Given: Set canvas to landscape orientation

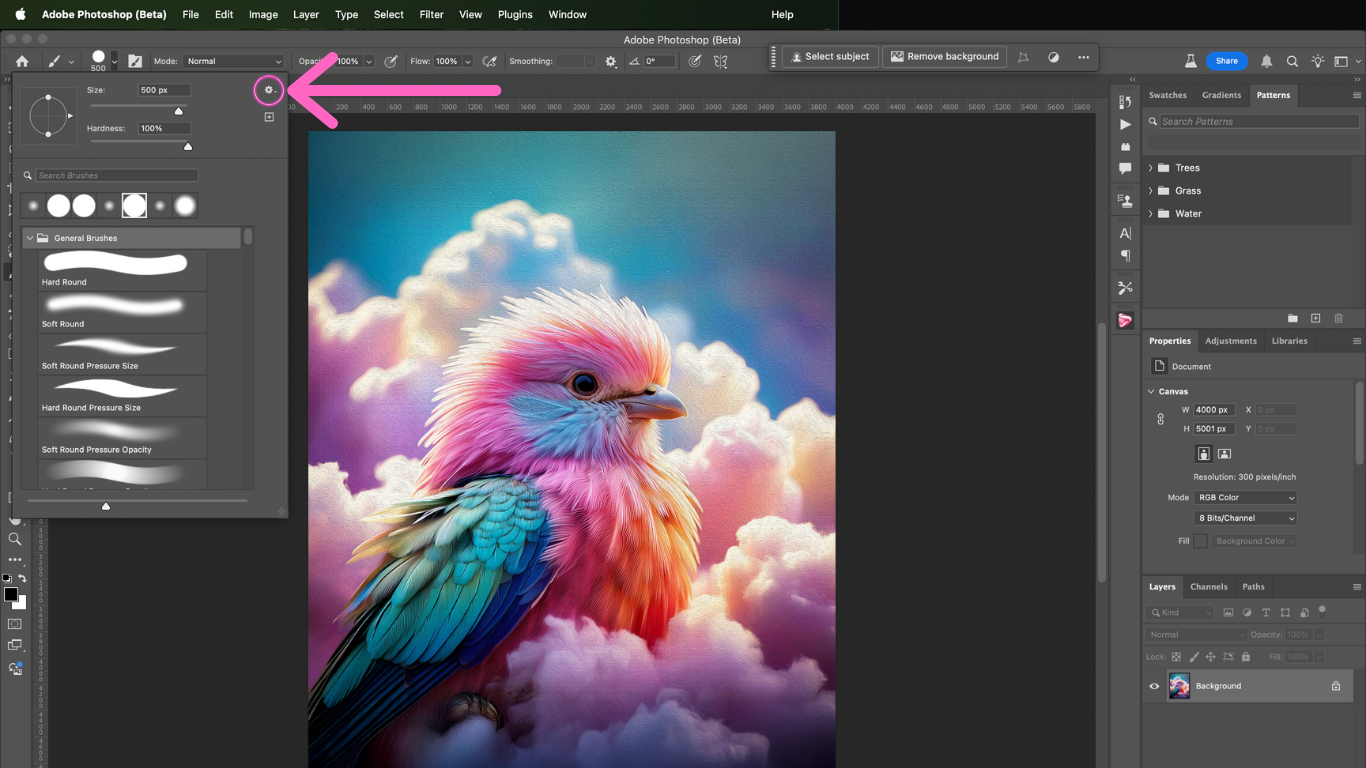Looking at the screenshot, I should pos(1225,454).
